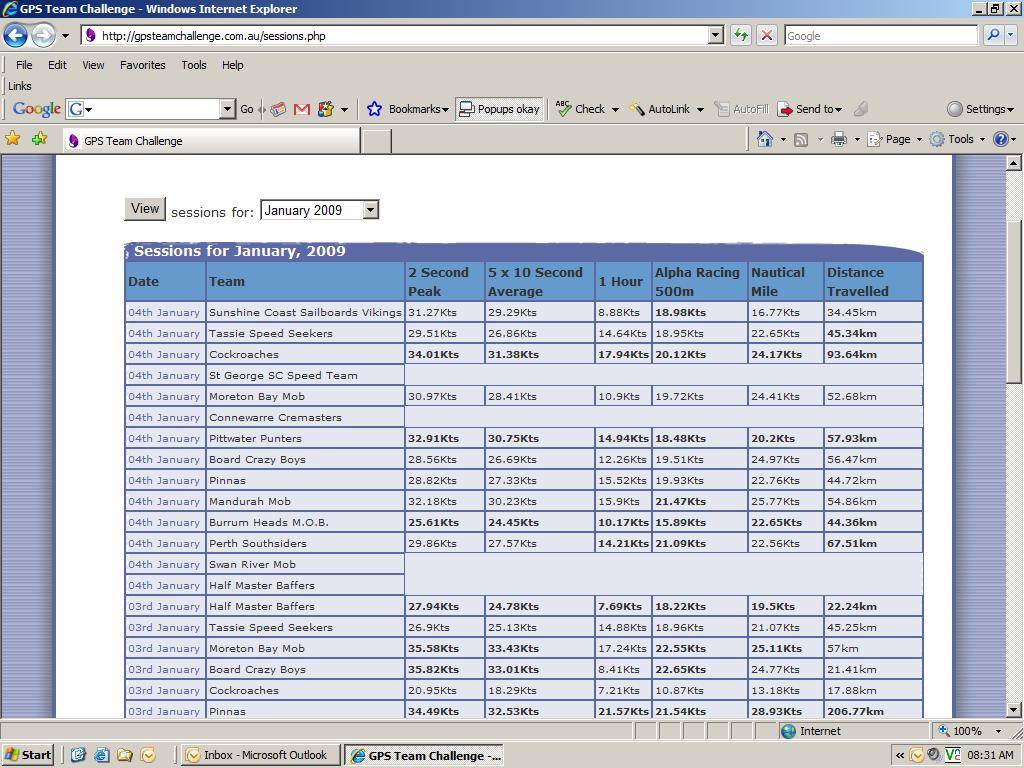Screen dimensions: 1024x768
Task: Click the RSS feeds icon
Action: point(801,140)
